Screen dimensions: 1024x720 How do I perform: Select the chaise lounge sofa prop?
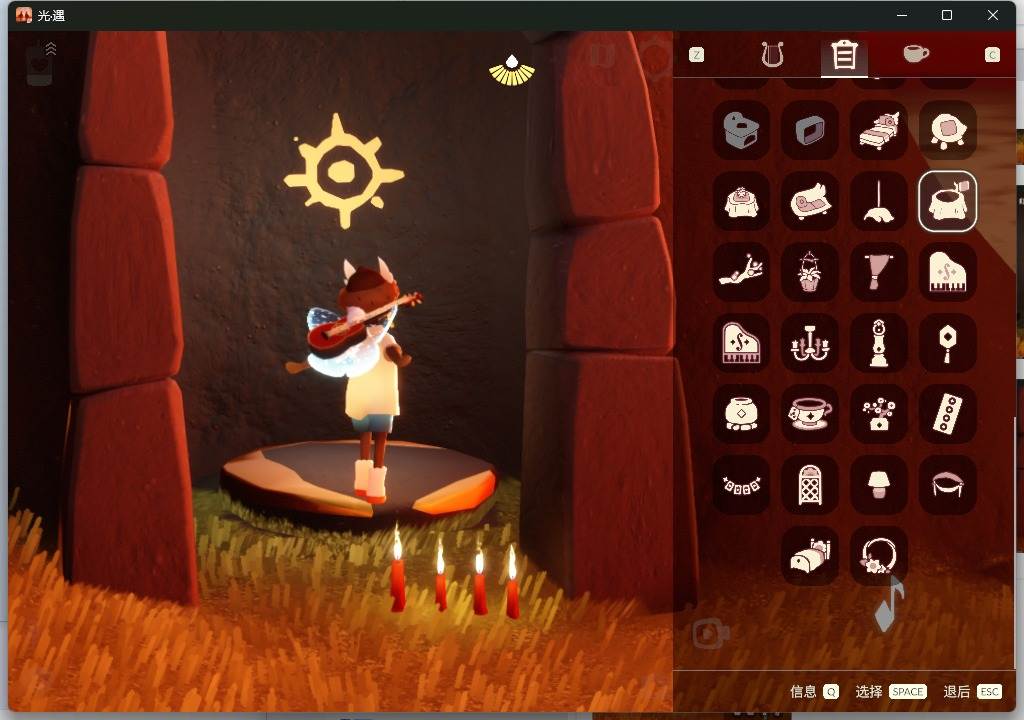tap(810, 201)
